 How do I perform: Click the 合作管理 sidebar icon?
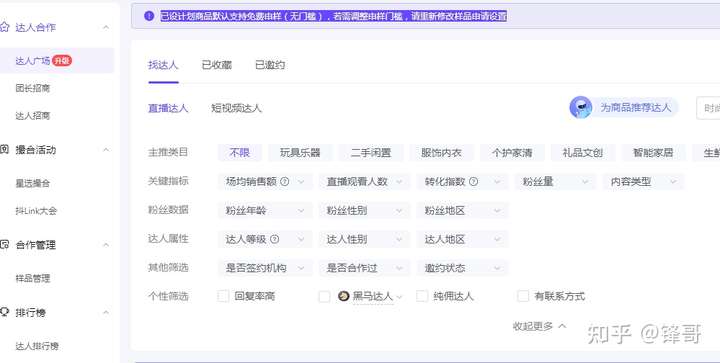[x=5, y=245]
